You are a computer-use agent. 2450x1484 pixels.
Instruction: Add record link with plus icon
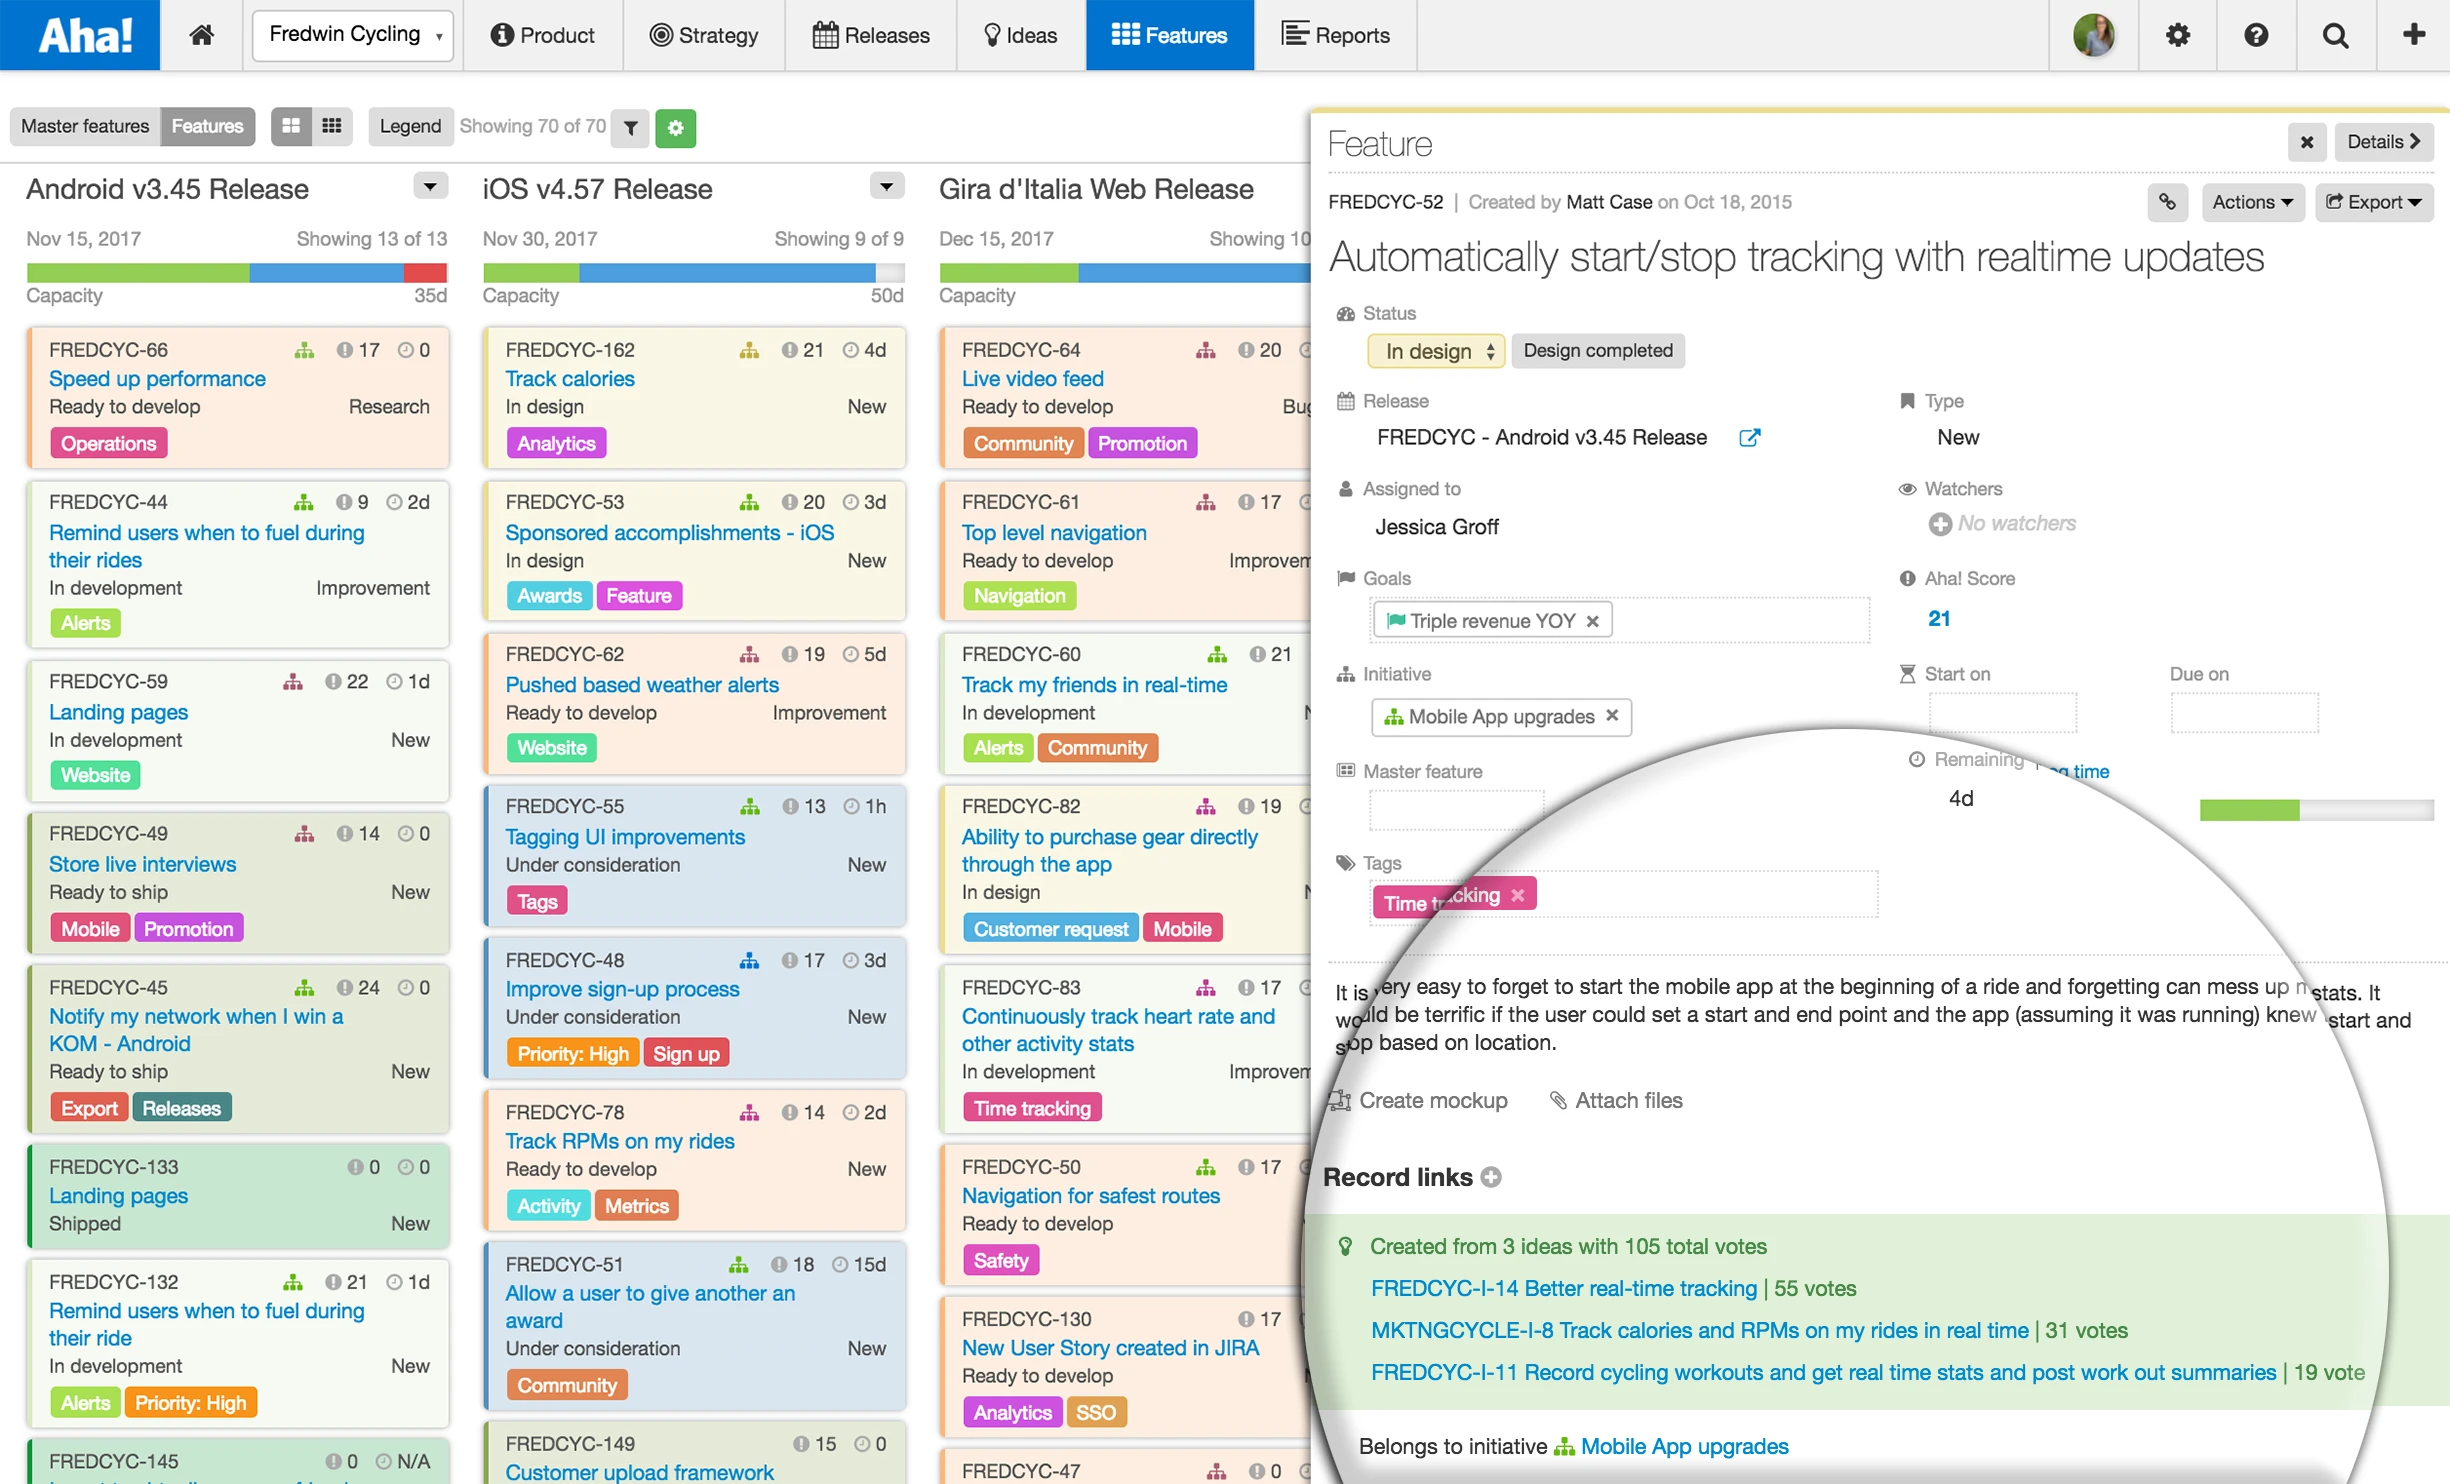tap(1491, 1177)
